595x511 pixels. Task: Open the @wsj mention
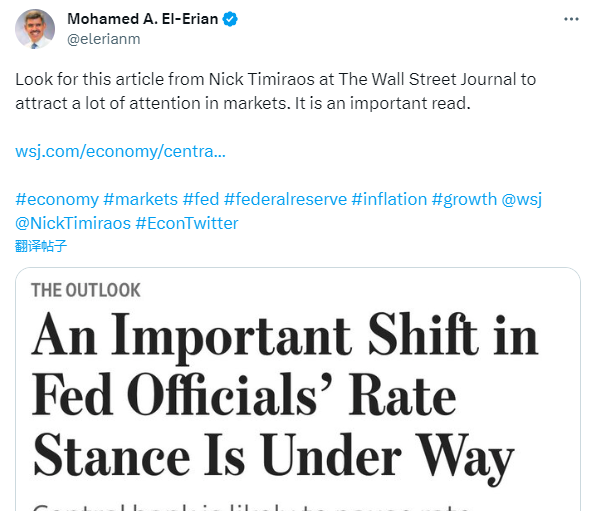(x=522, y=199)
